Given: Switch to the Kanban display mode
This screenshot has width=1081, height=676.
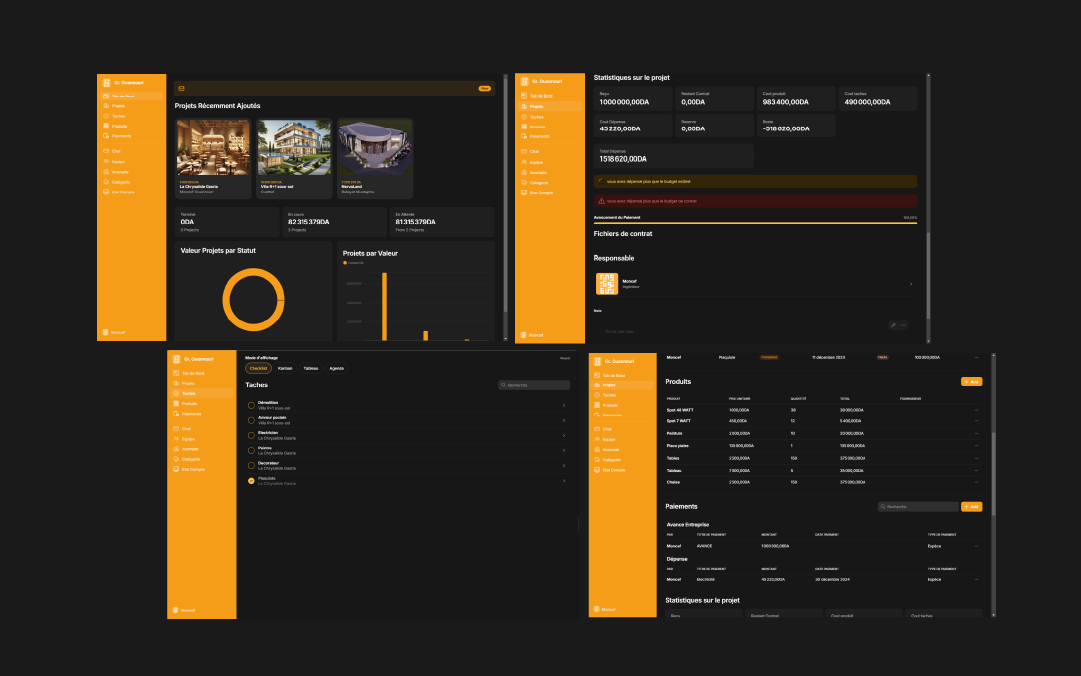Looking at the screenshot, I should click(x=285, y=368).
